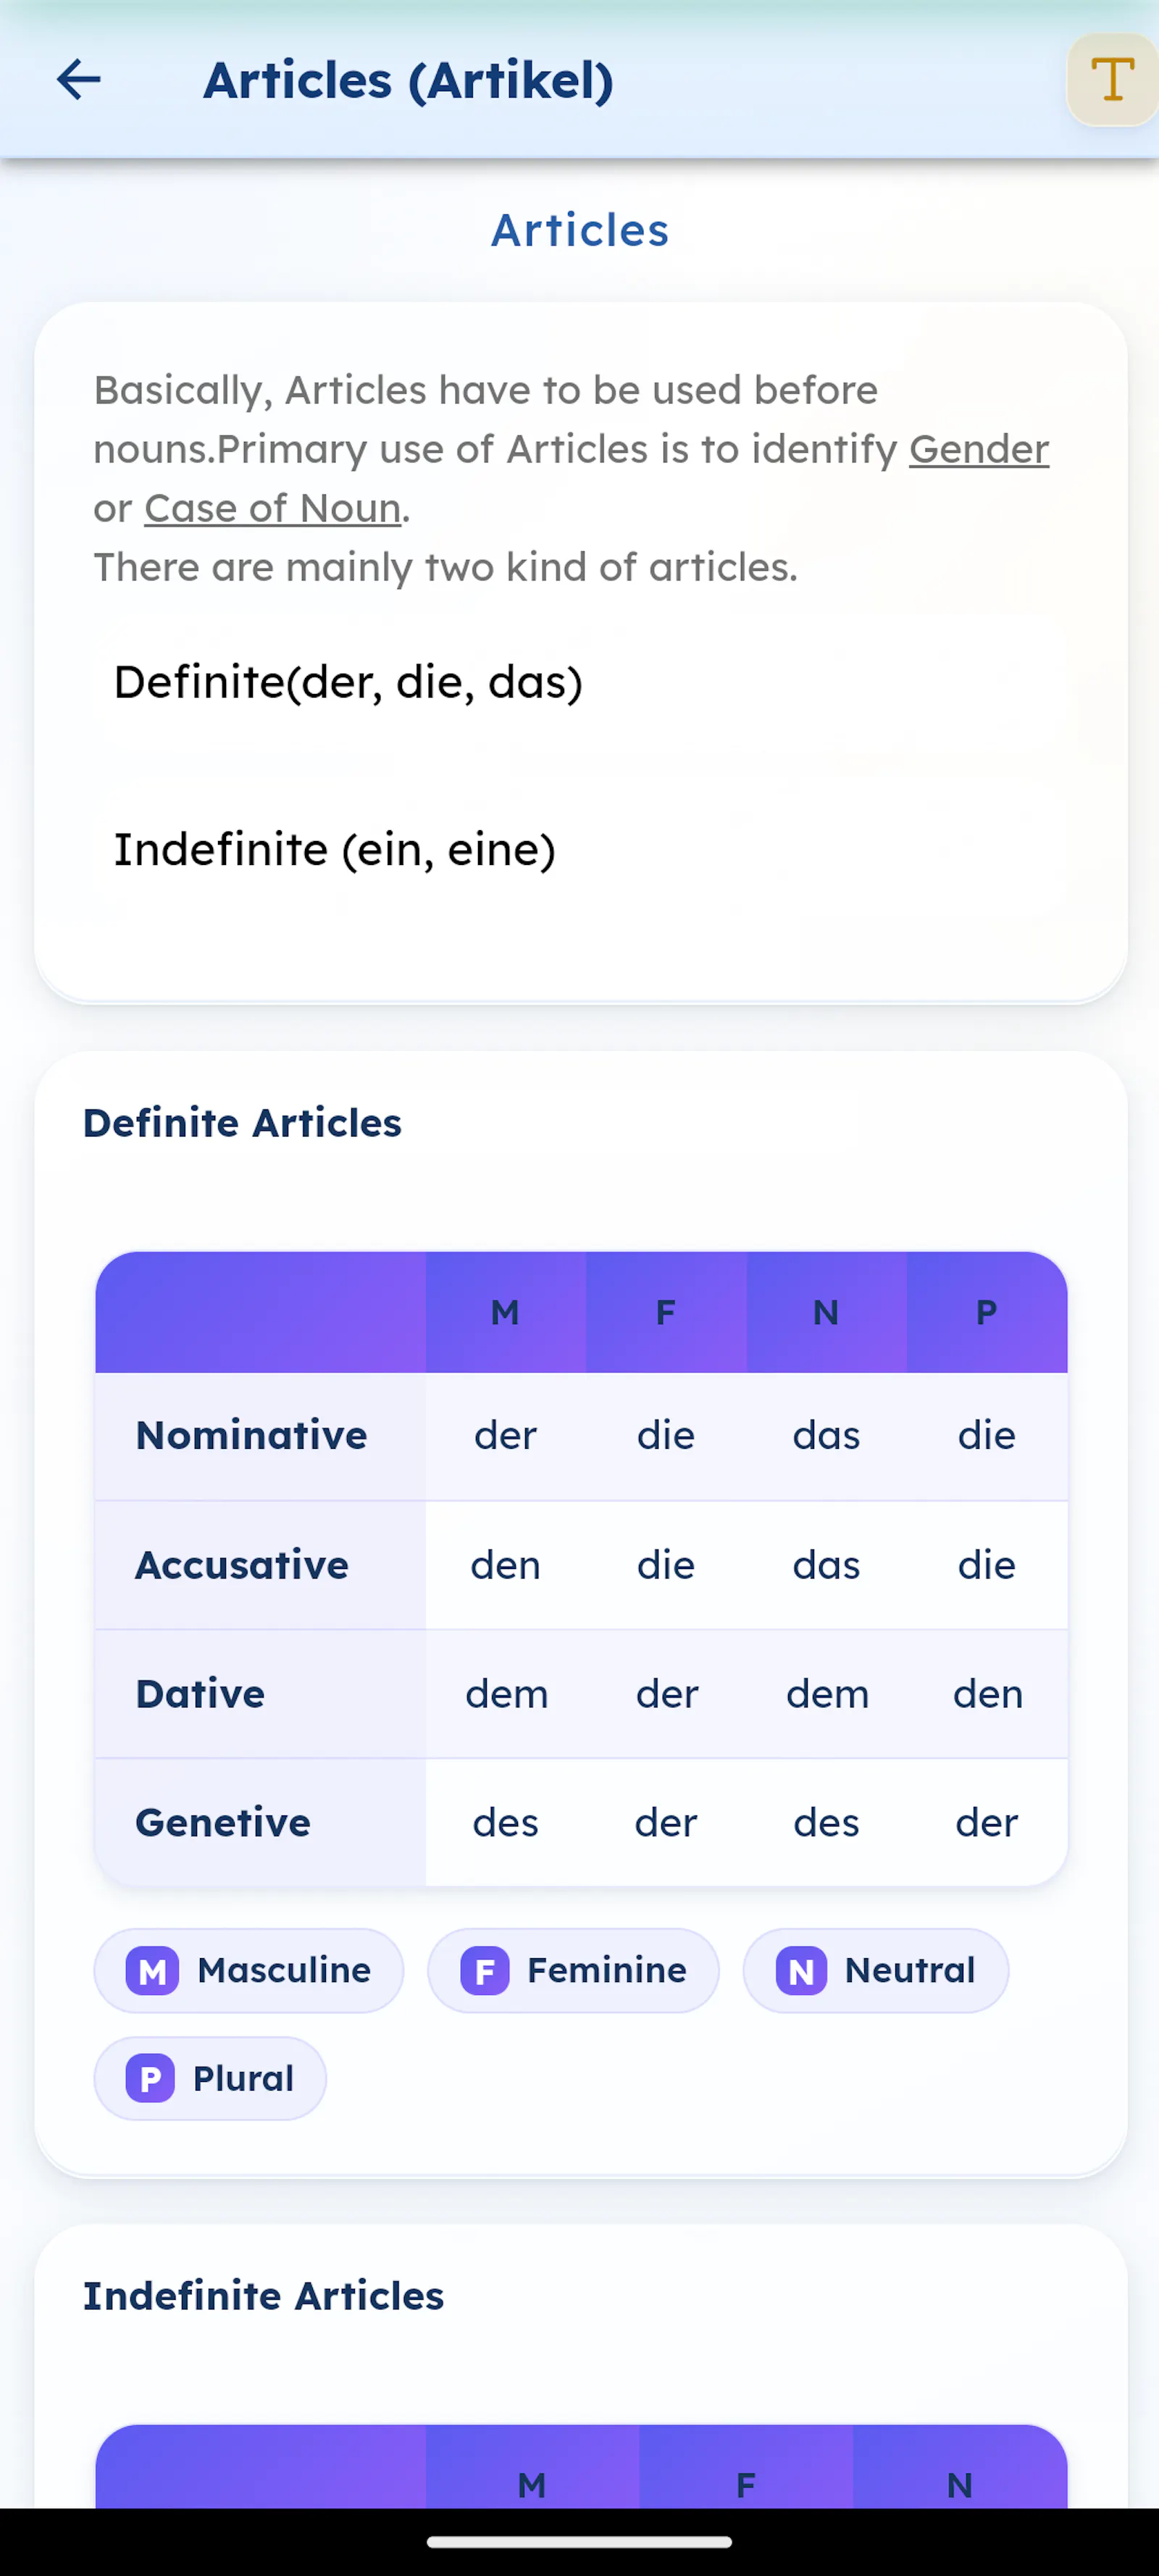Select the Genetive row label
The width and height of the screenshot is (1159, 2576).
click(223, 1823)
